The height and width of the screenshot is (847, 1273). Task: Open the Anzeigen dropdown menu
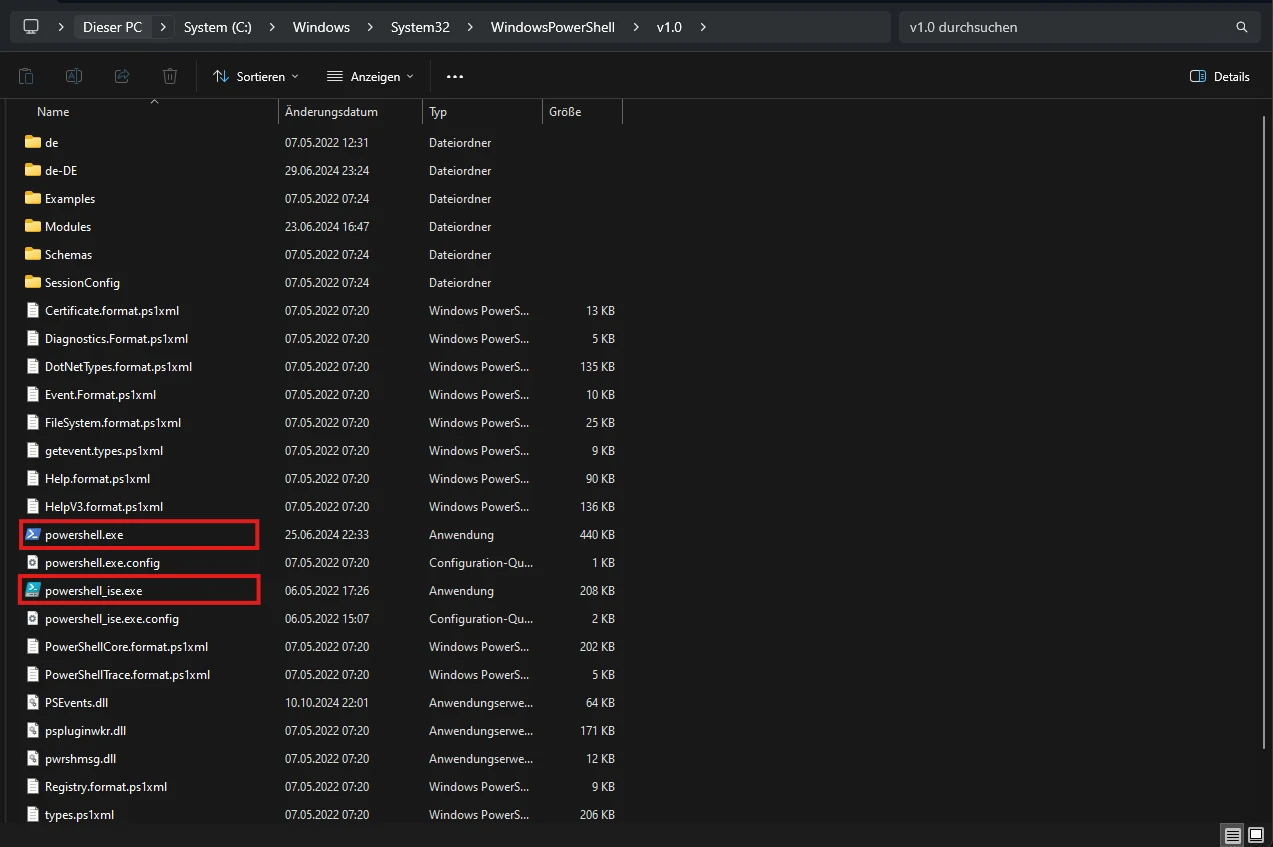point(370,76)
